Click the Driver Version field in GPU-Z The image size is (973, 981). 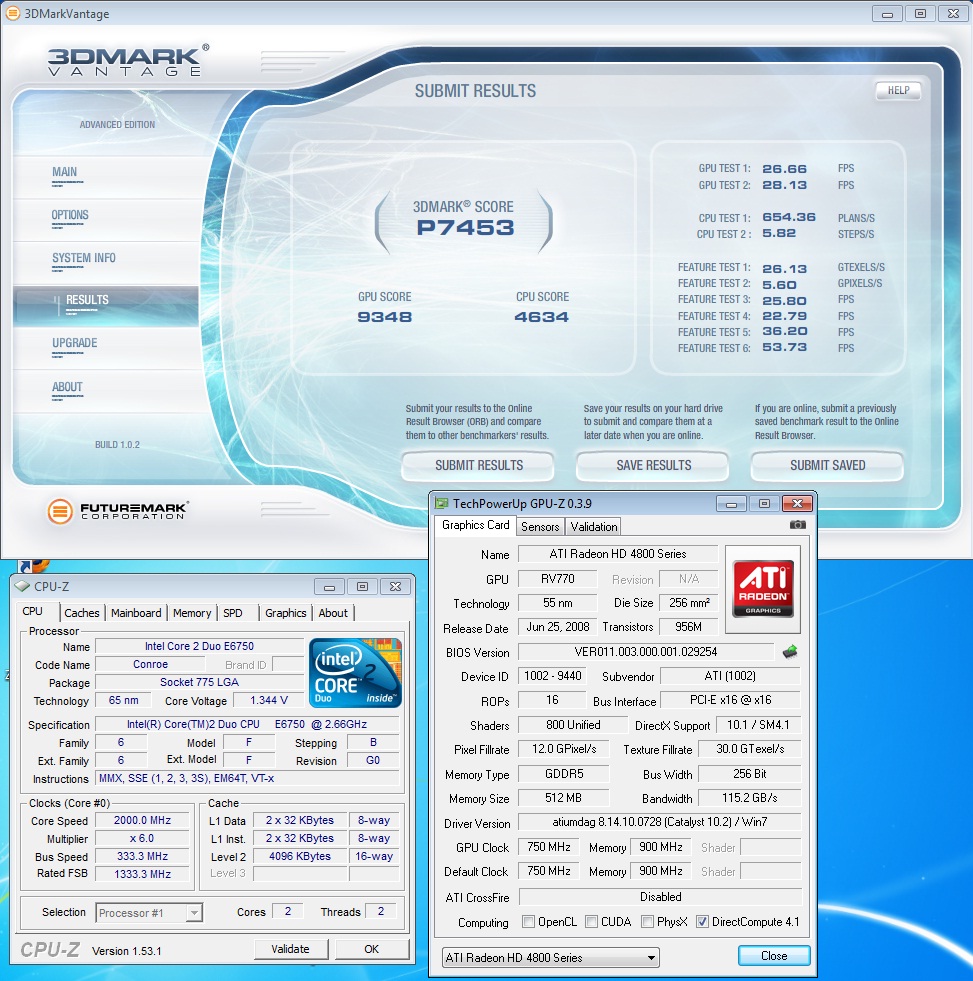point(660,822)
